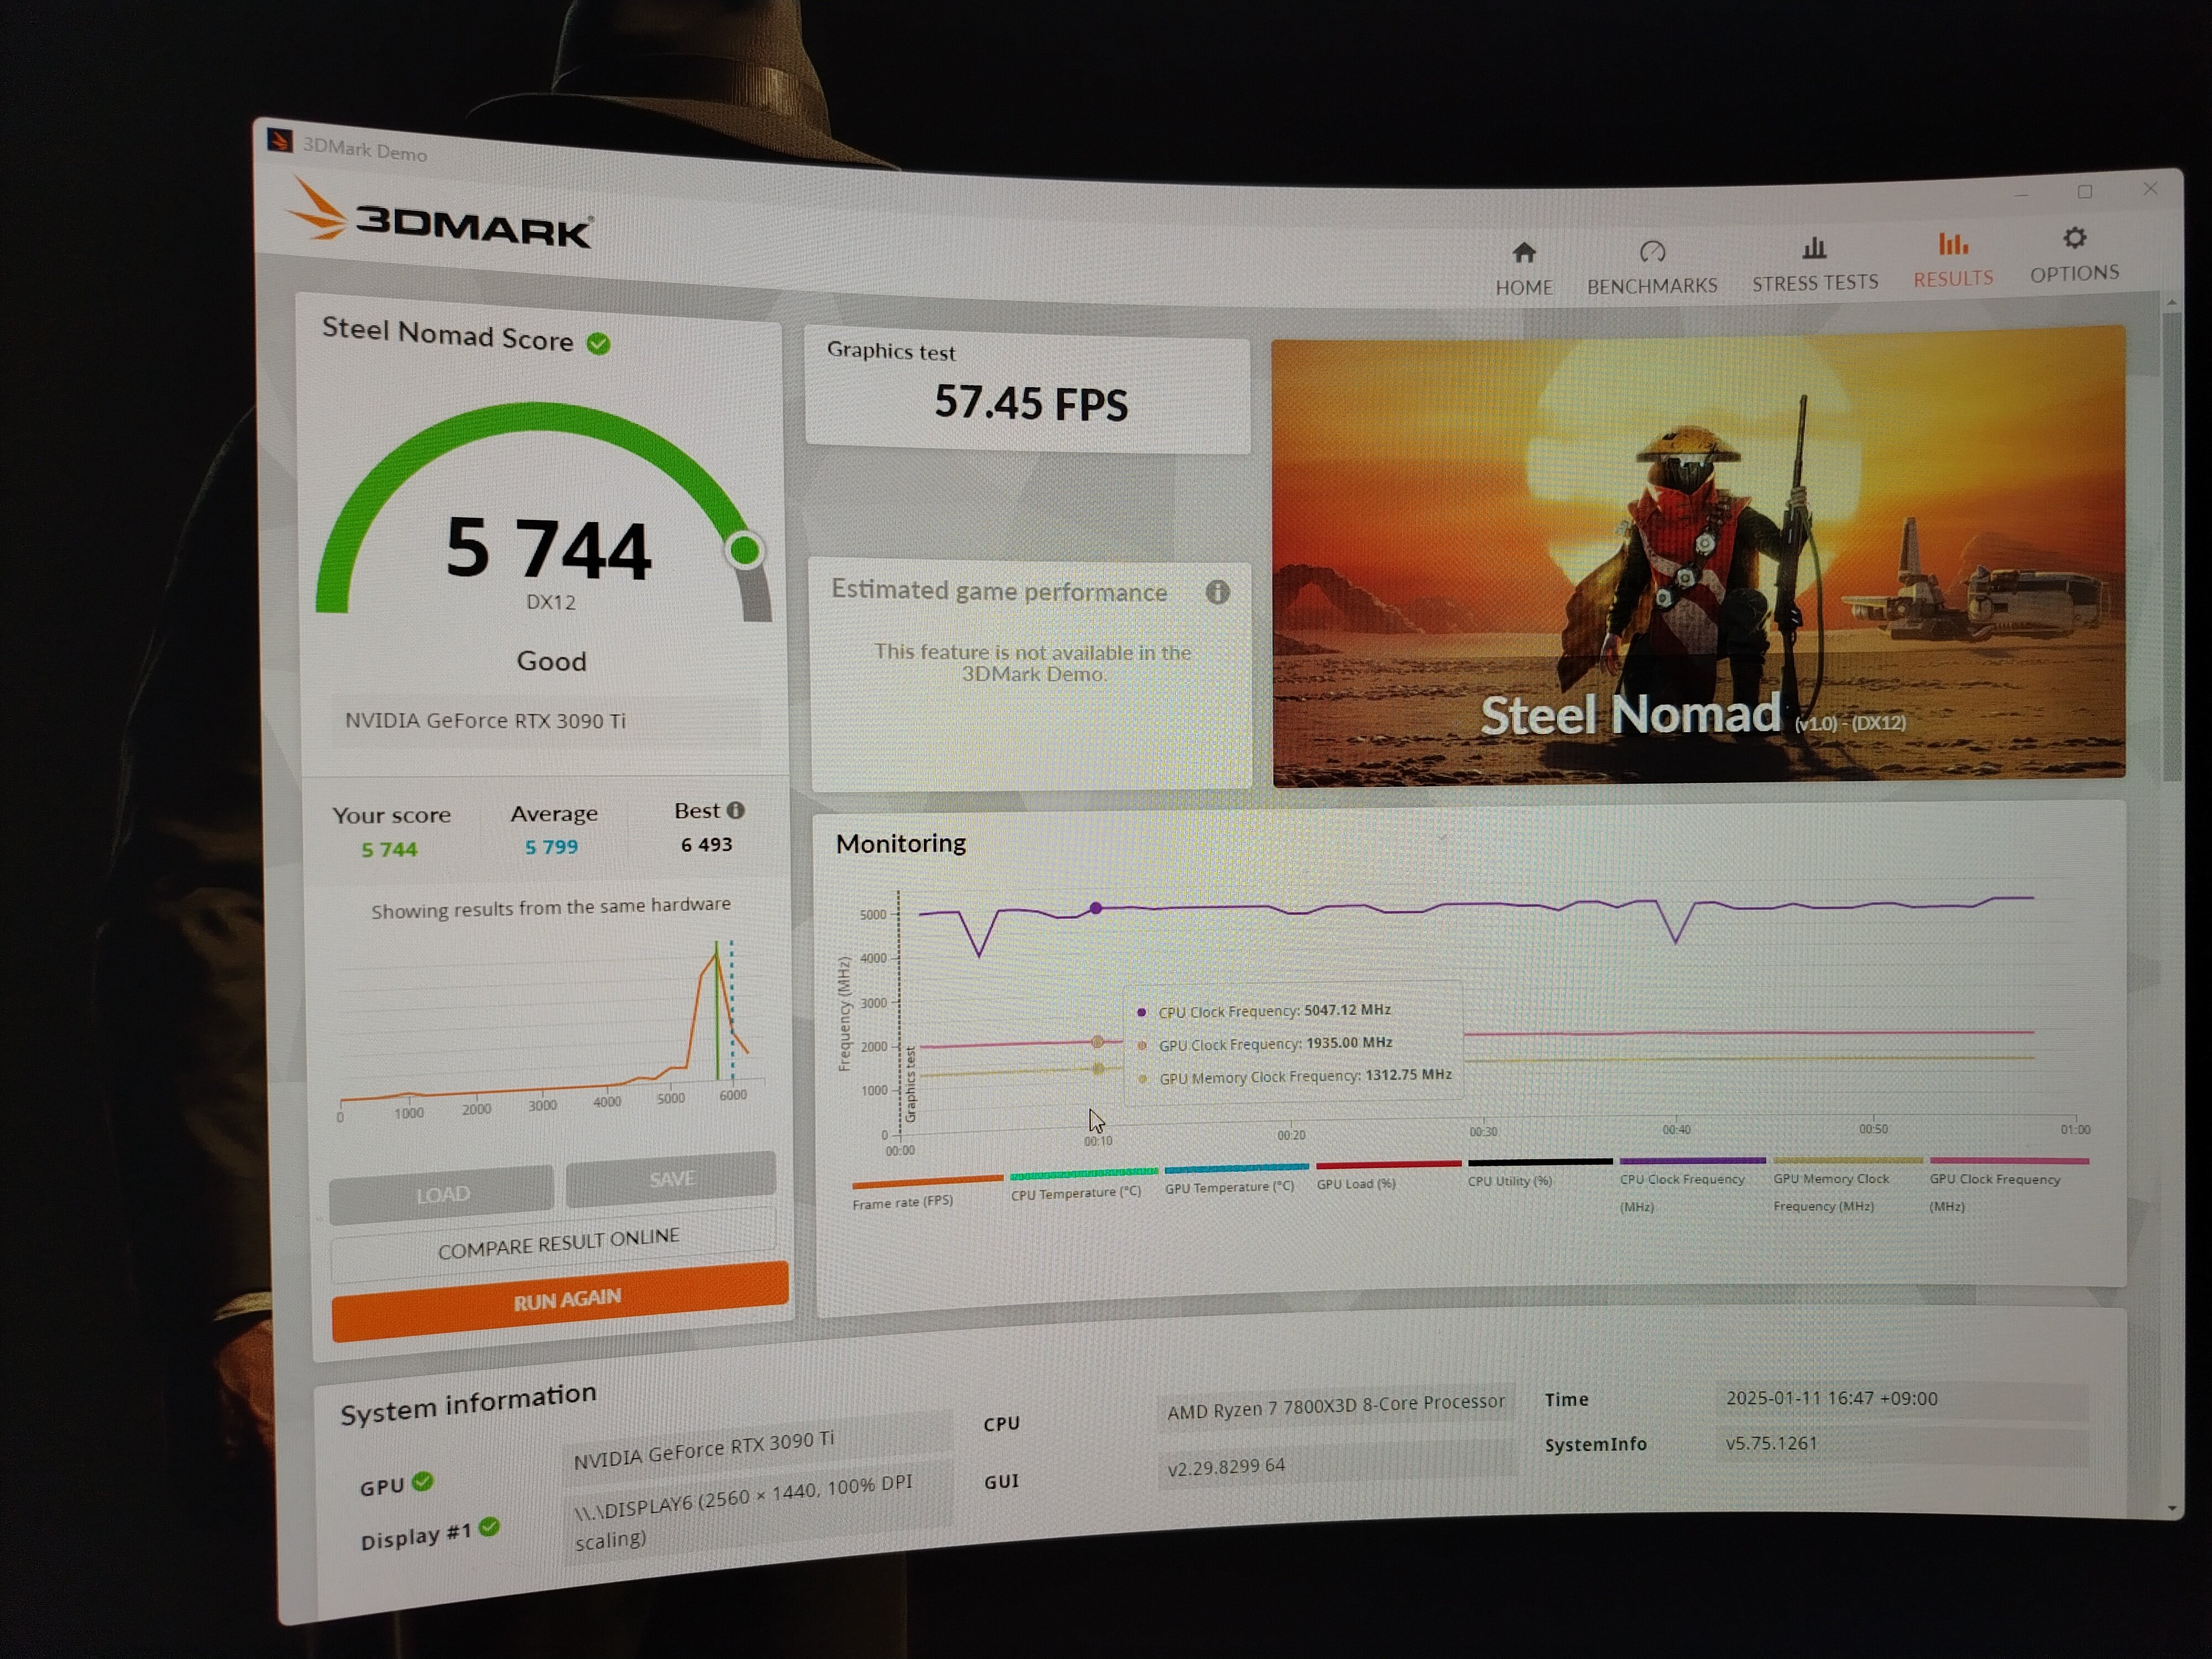Click the System information heading
This screenshot has width=2212, height=1659.
point(468,1403)
